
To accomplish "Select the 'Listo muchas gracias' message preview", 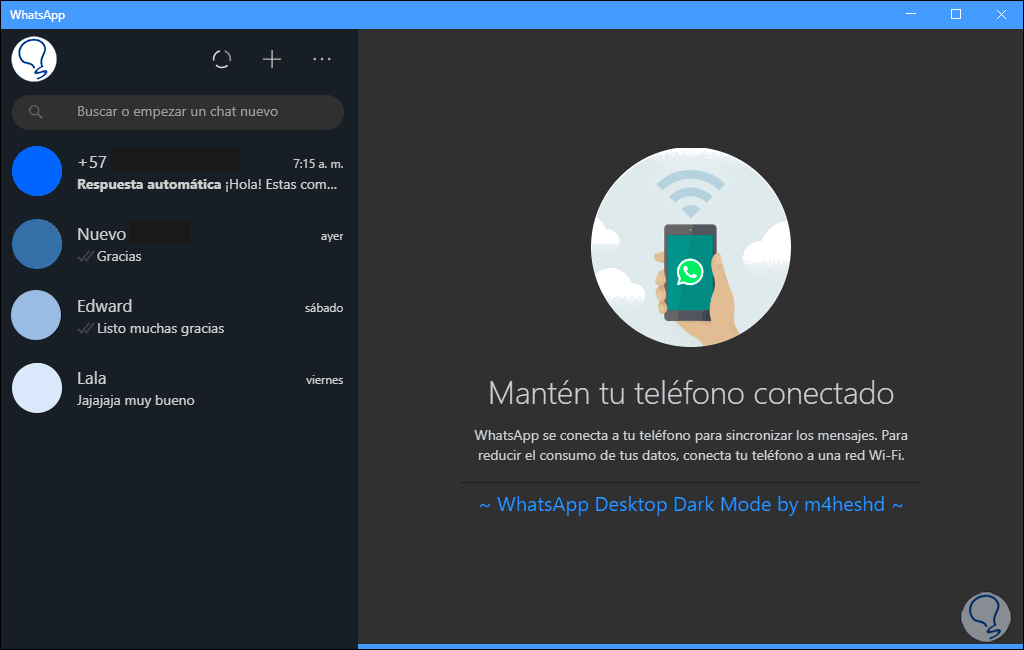I will [x=161, y=329].
